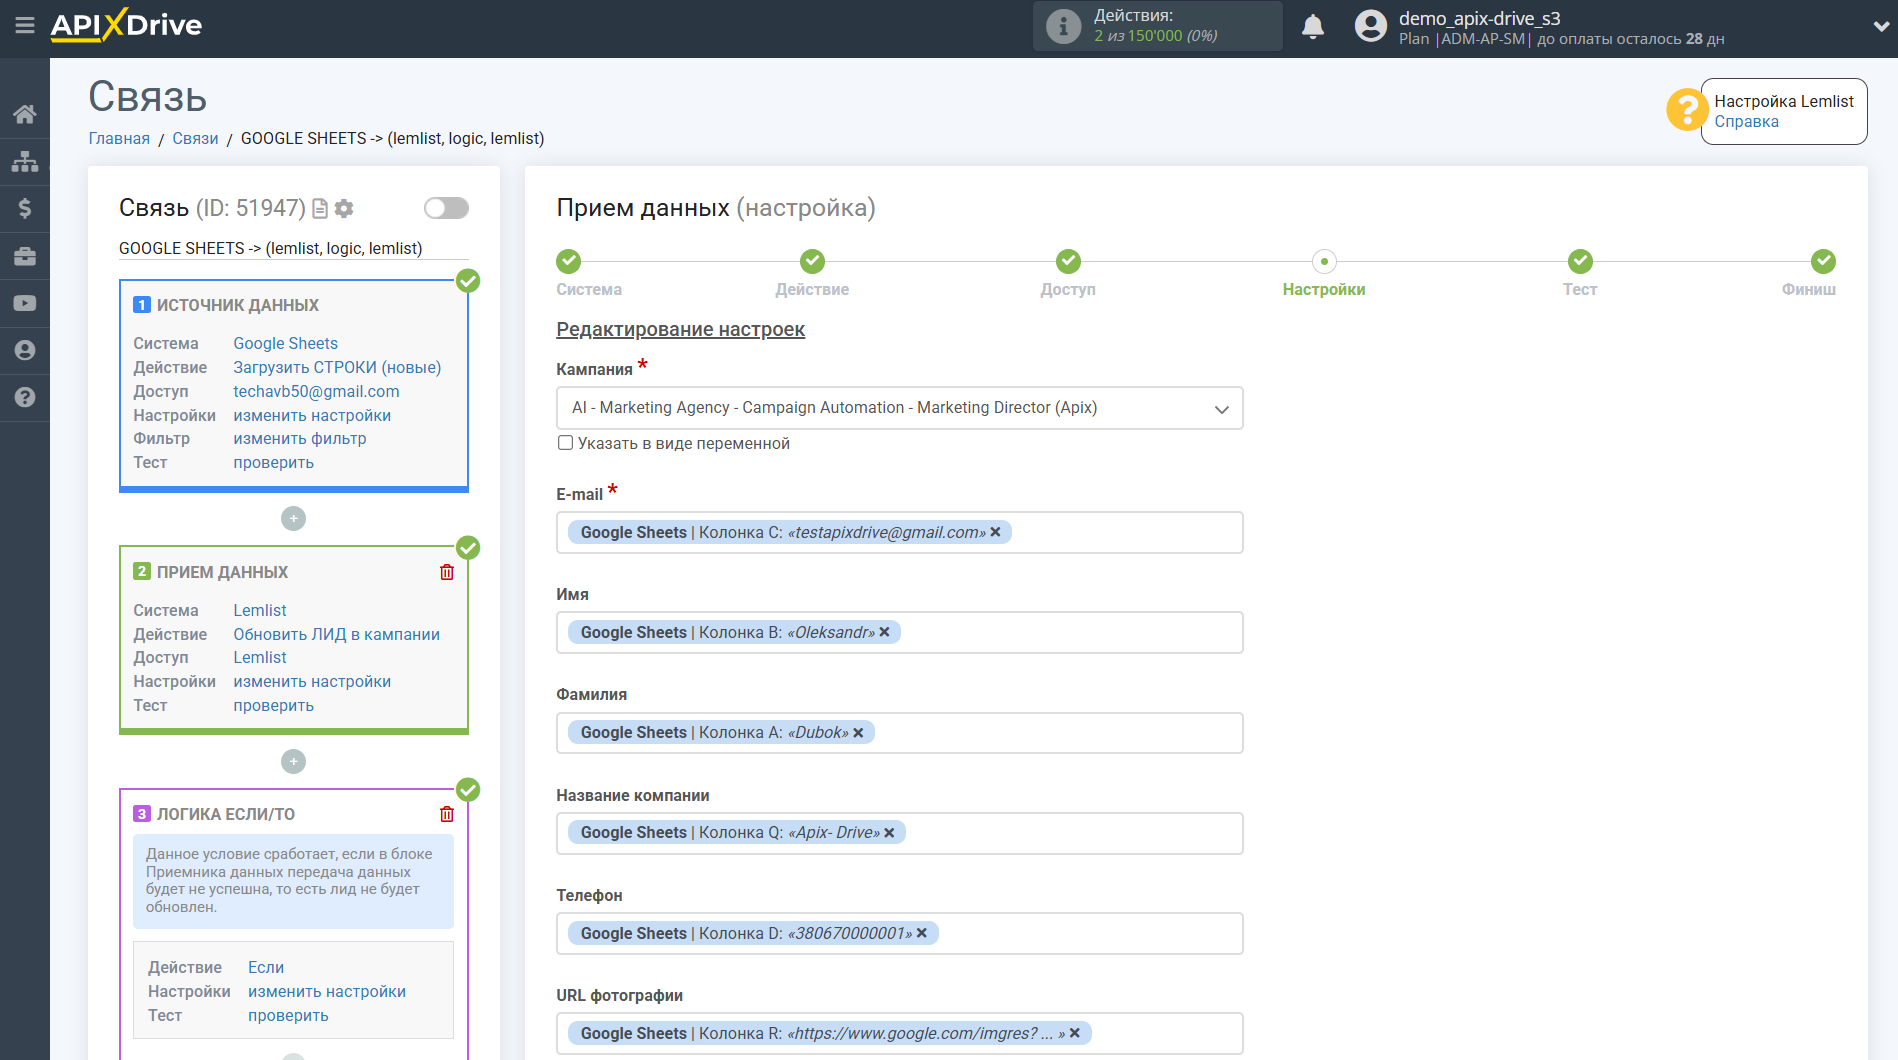1898x1060 pixels.
Task: Click проверить in logic block
Action: pos(288,1015)
